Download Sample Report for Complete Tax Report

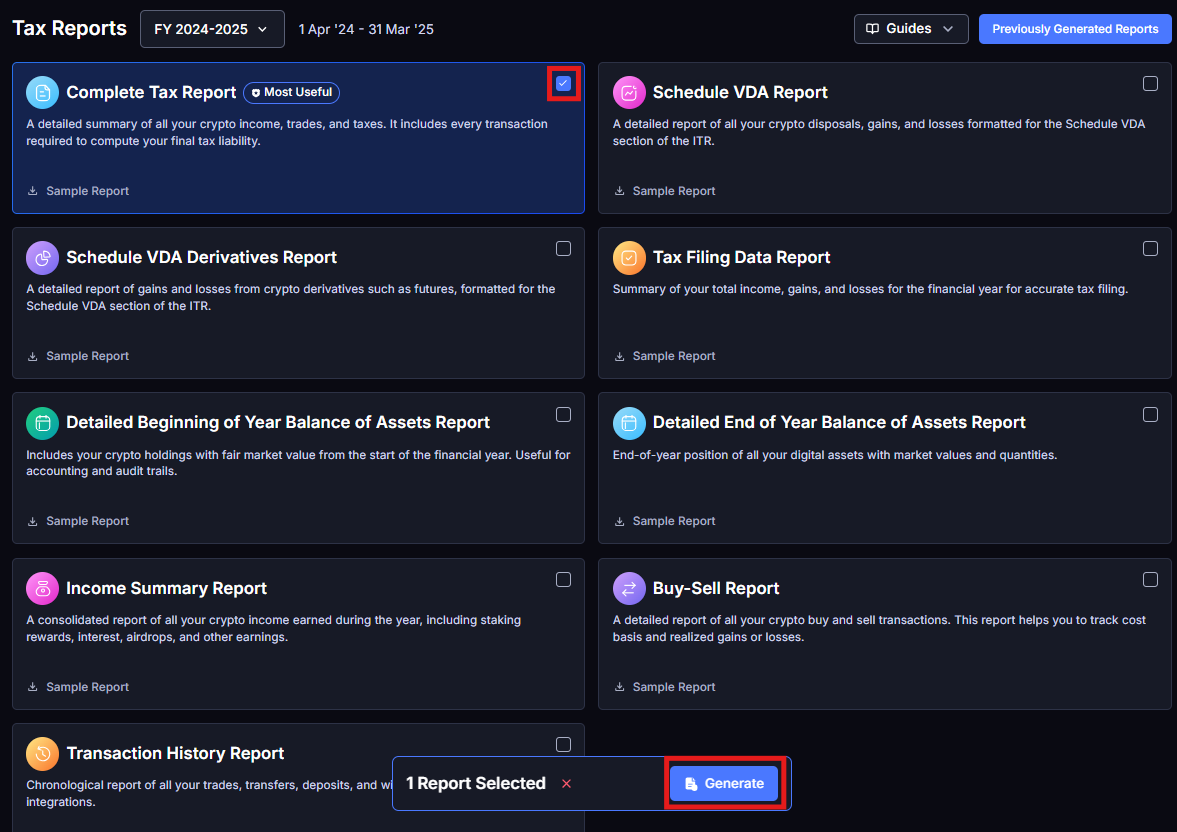(78, 191)
